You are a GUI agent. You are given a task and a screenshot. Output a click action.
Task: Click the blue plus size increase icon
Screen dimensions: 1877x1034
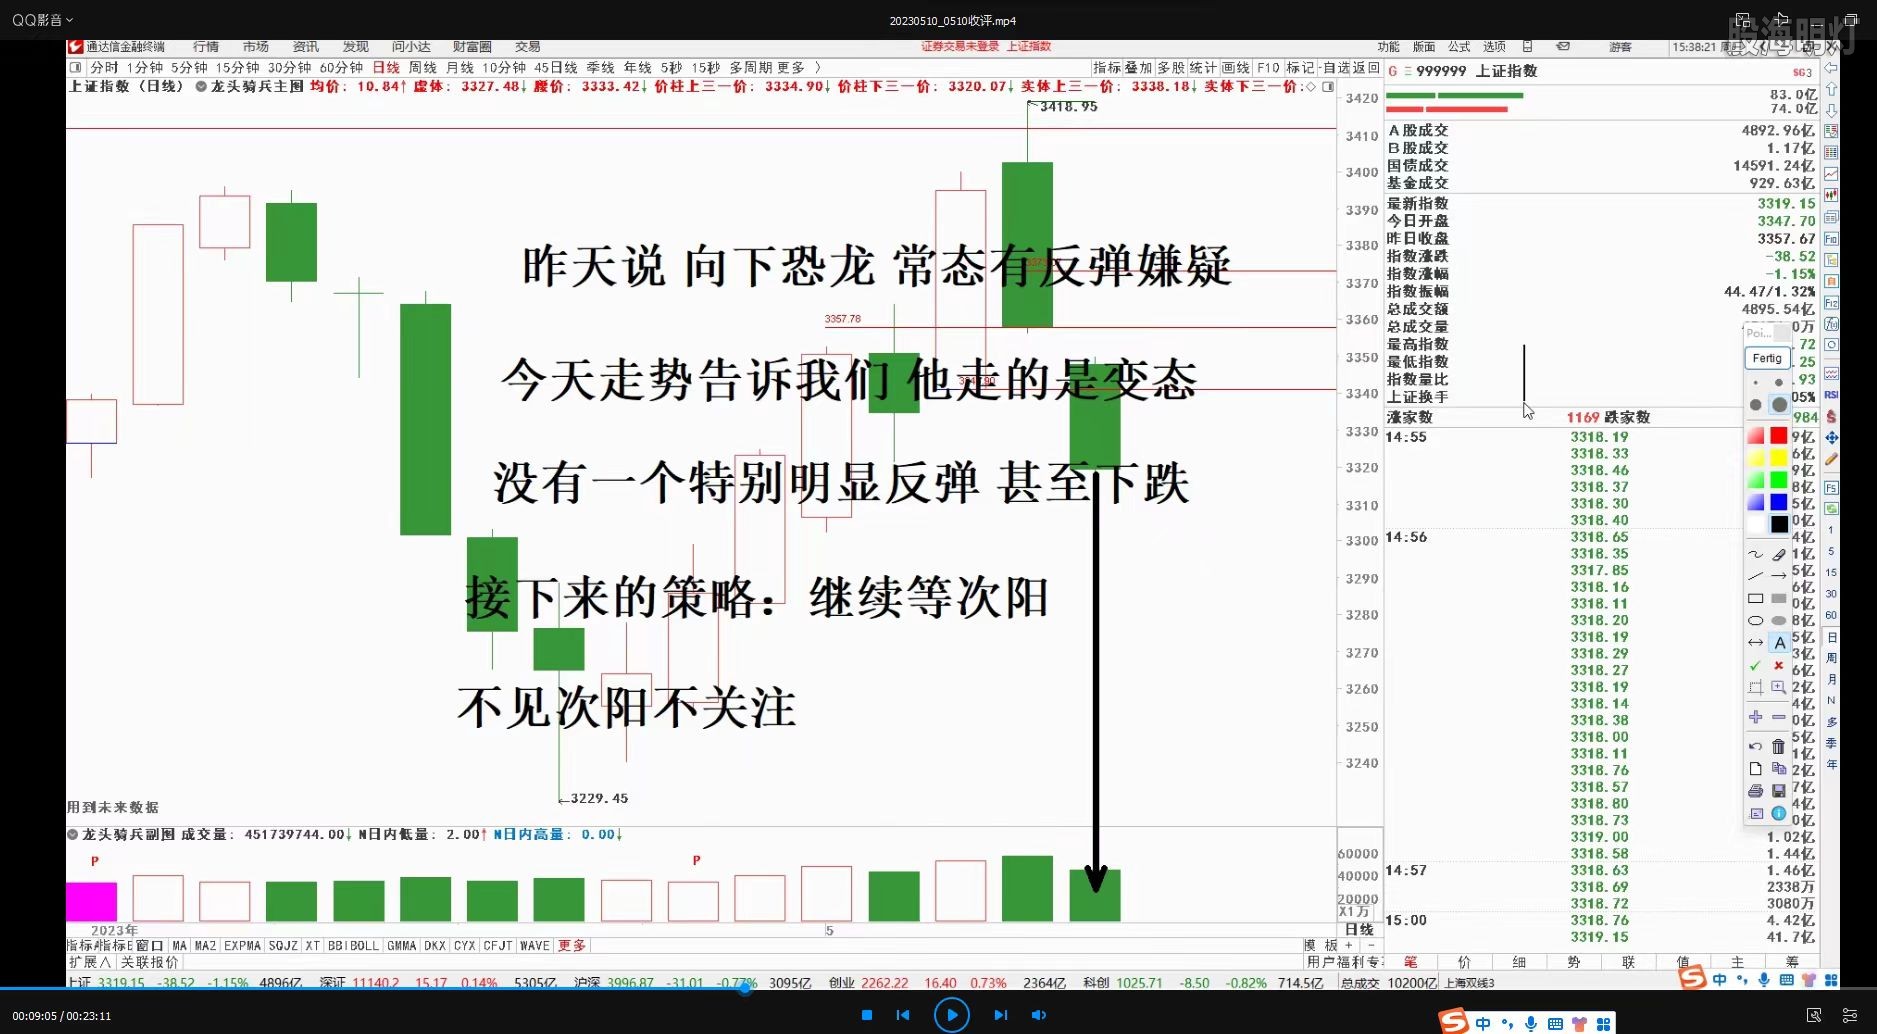click(1756, 717)
